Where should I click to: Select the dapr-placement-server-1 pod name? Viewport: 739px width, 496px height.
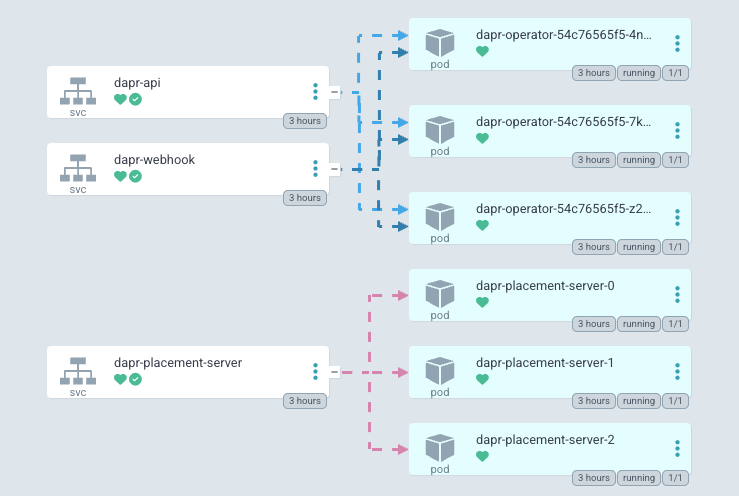coord(545,363)
